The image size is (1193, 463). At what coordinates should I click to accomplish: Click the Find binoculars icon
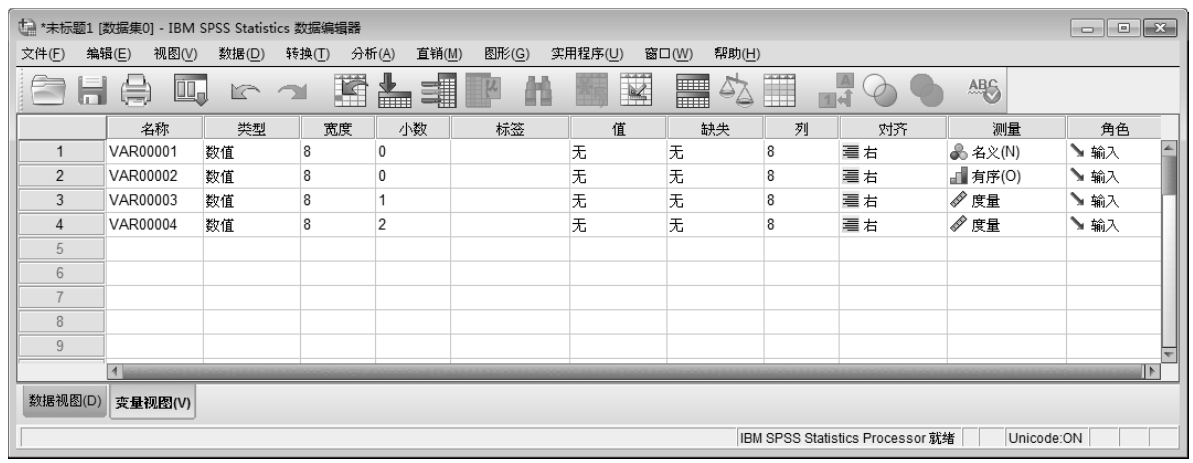click(536, 91)
